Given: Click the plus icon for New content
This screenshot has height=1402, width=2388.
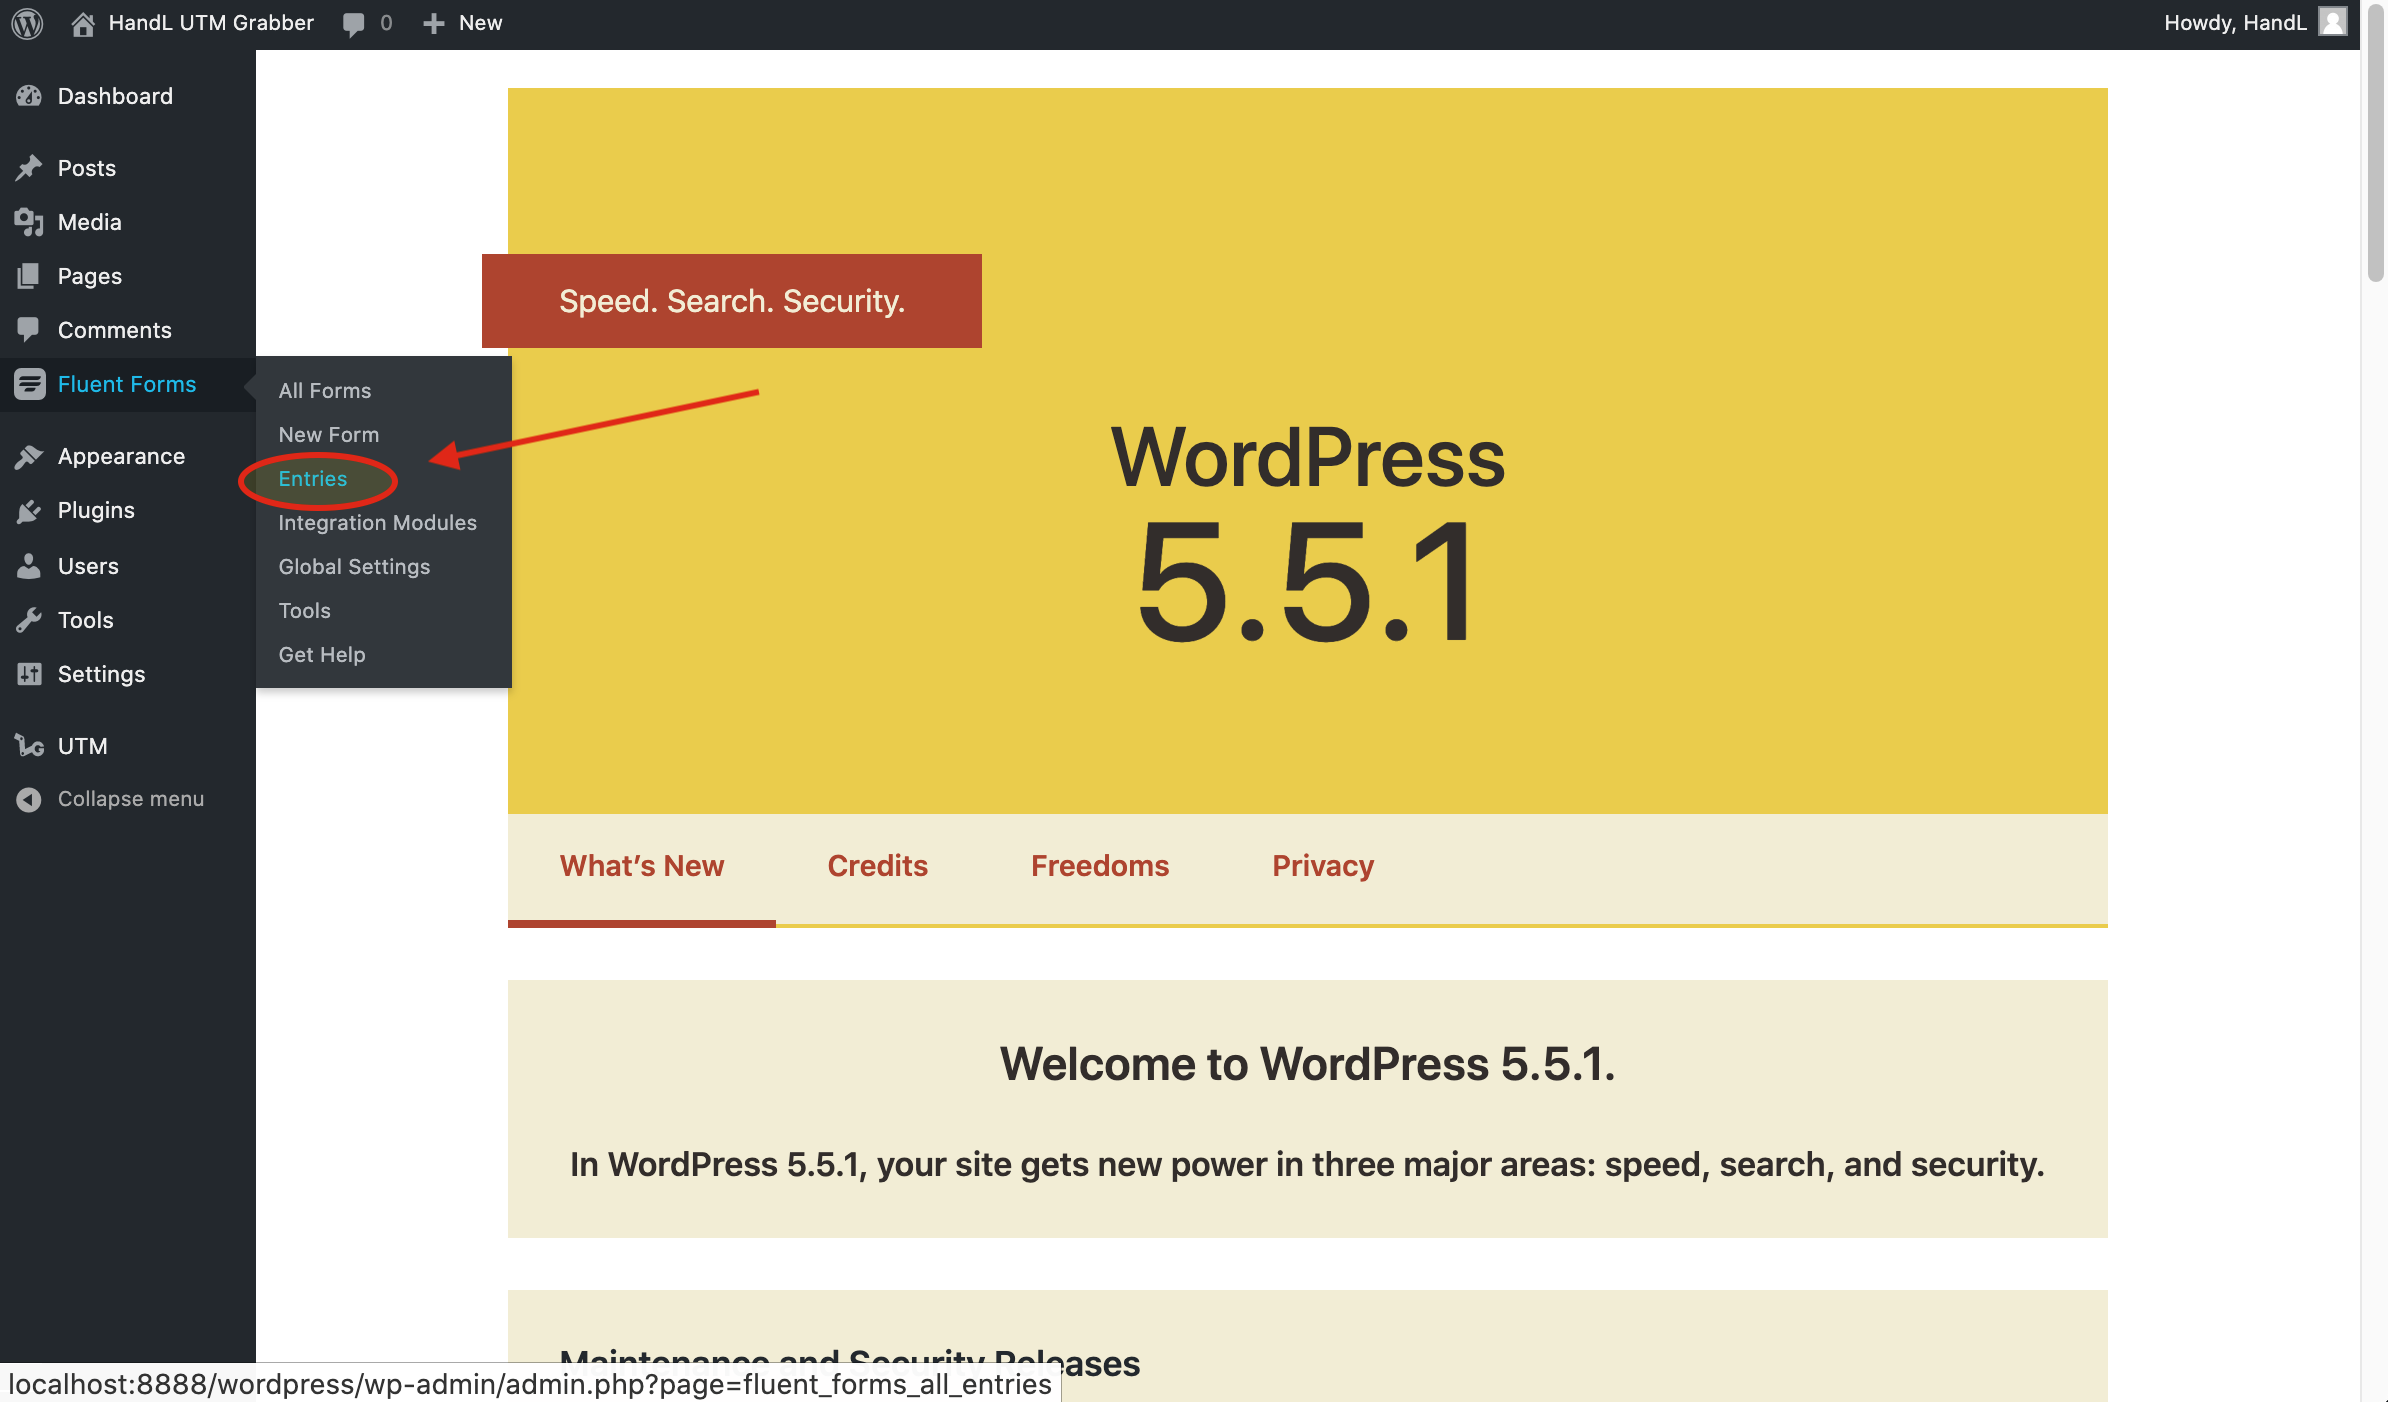Looking at the screenshot, I should 433,23.
